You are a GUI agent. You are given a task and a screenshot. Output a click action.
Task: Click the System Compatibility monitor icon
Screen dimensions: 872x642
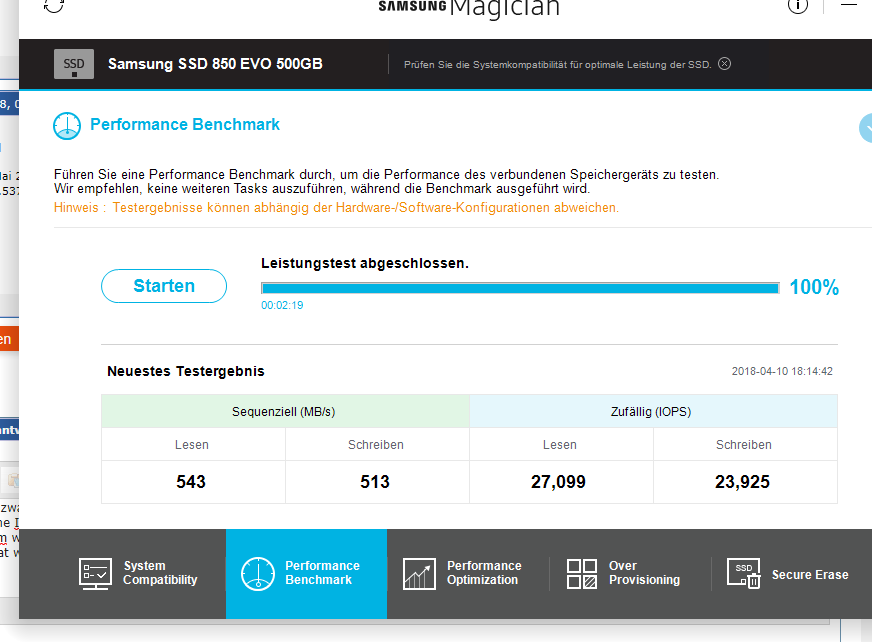95,574
